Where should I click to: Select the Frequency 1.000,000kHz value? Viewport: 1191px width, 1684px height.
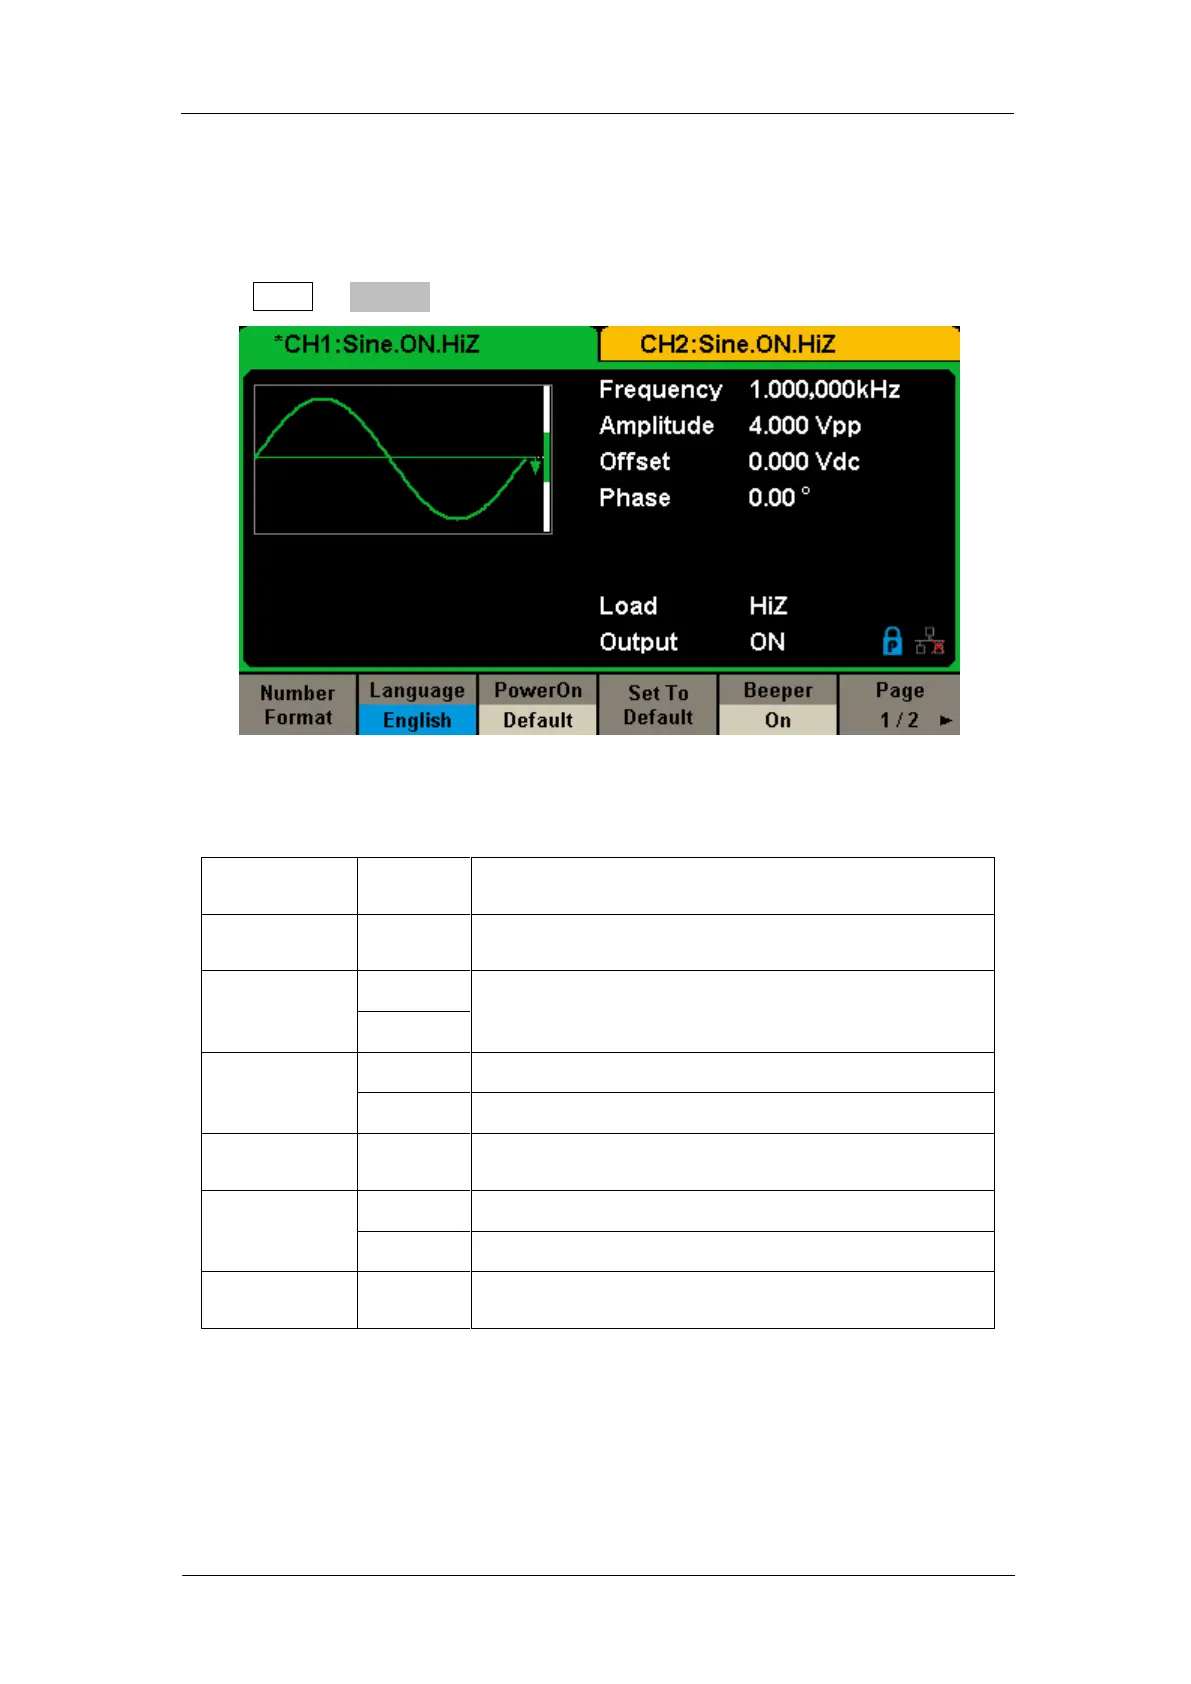tap(824, 390)
